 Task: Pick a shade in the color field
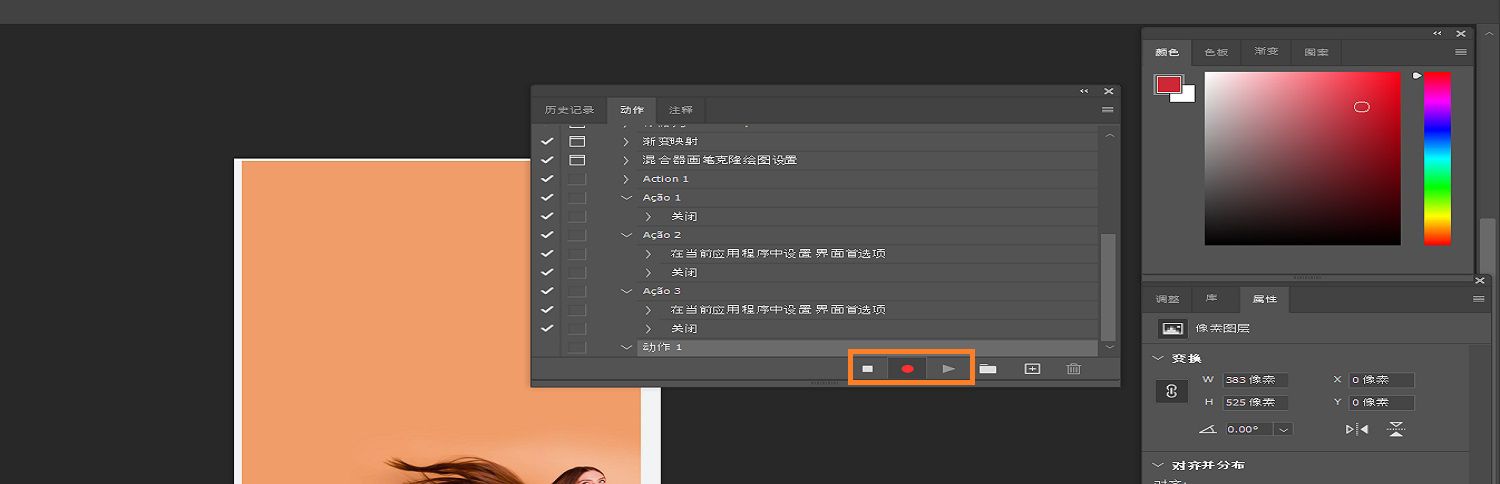point(1302,158)
